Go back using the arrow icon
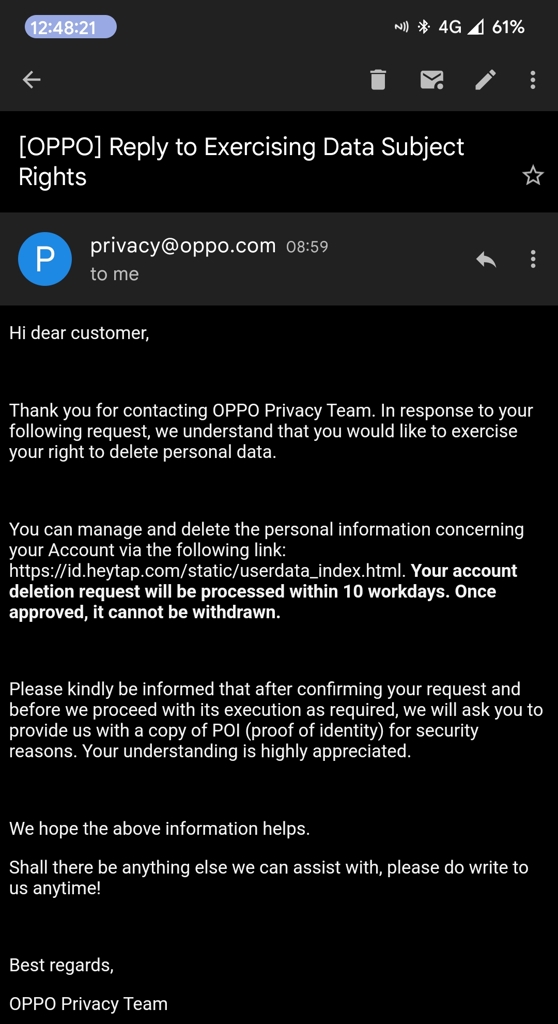This screenshot has width=558, height=1024. (31, 80)
